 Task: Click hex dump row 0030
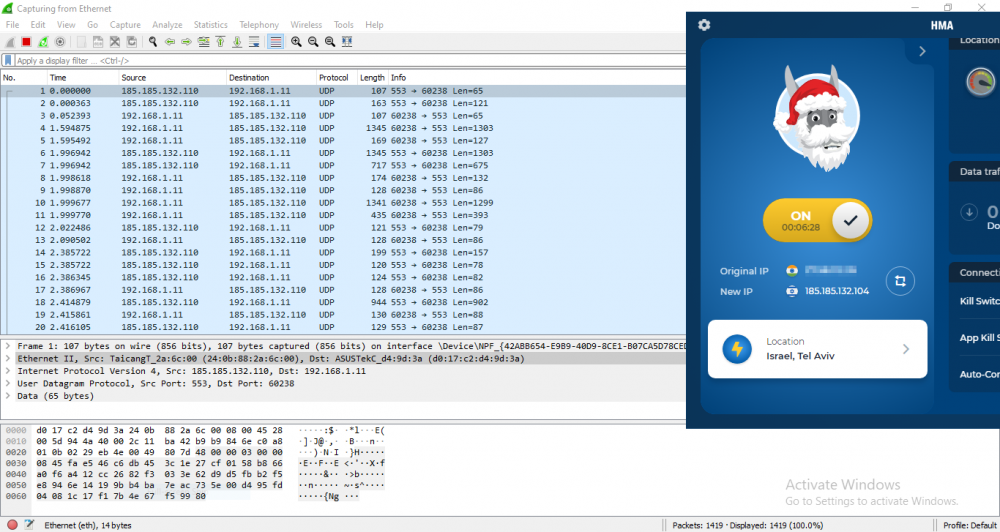click(x=195, y=463)
